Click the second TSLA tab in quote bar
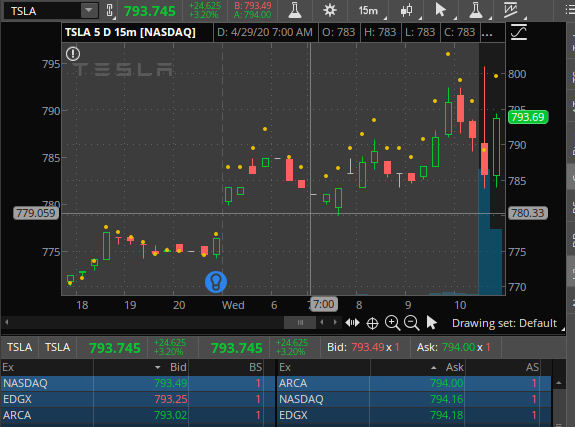Image resolution: width=575 pixels, height=427 pixels. point(57,347)
